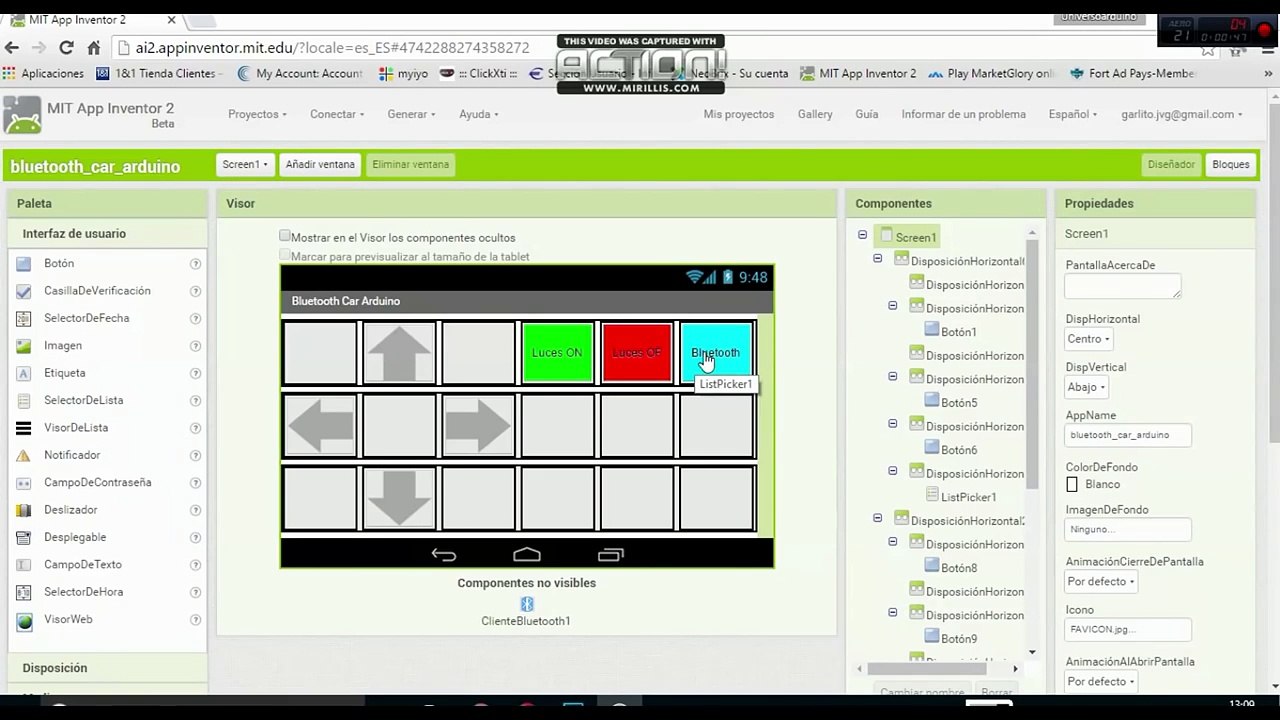This screenshot has height=720, width=1280.
Task: Select the SelectorDeLista palette icon
Action: point(24,400)
